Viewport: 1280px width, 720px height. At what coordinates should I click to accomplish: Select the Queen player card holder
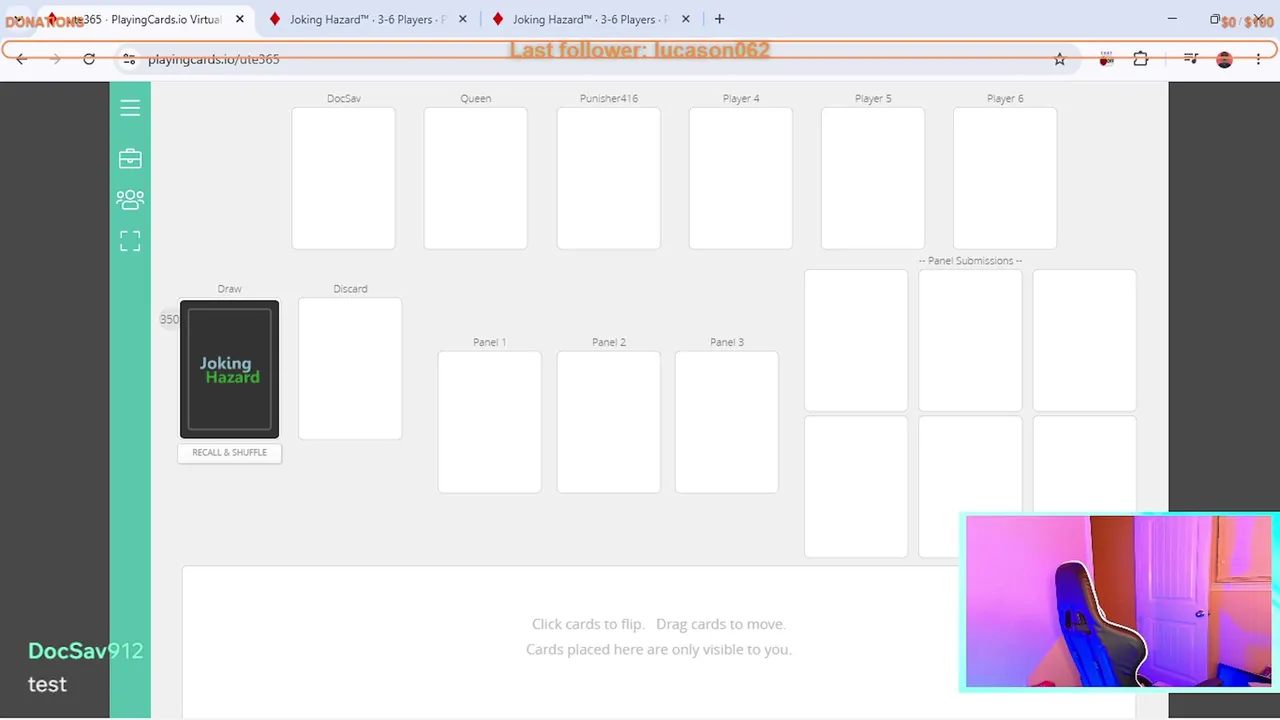pyautogui.click(x=476, y=178)
